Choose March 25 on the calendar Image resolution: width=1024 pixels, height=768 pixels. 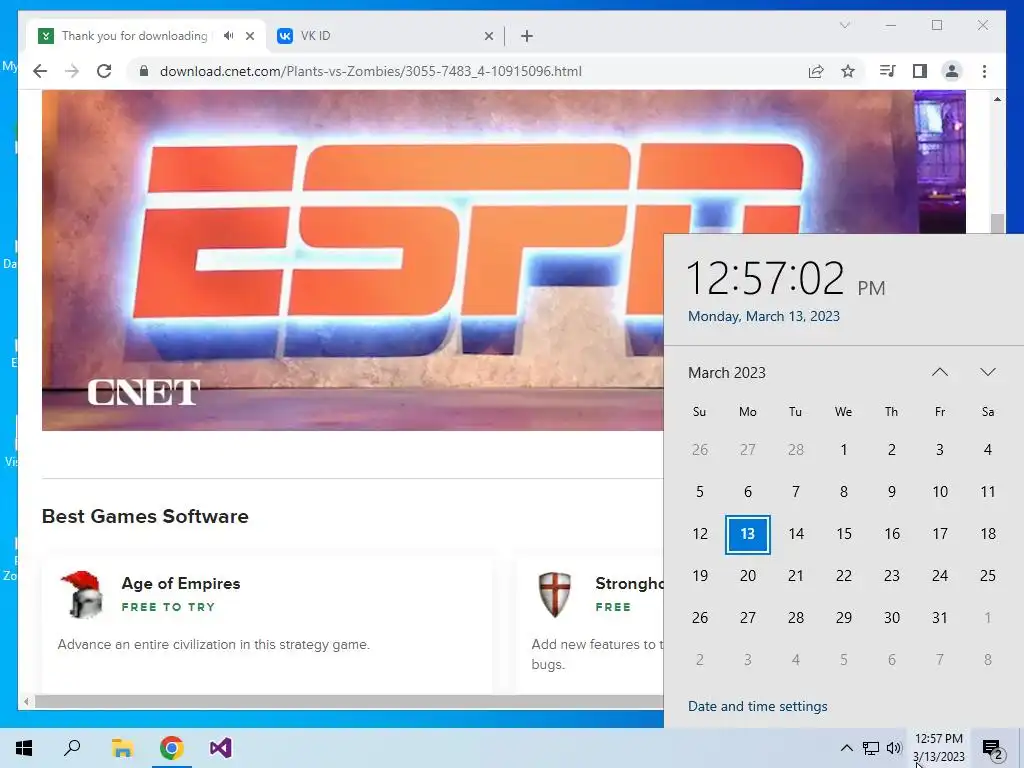(x=987, y=576)
